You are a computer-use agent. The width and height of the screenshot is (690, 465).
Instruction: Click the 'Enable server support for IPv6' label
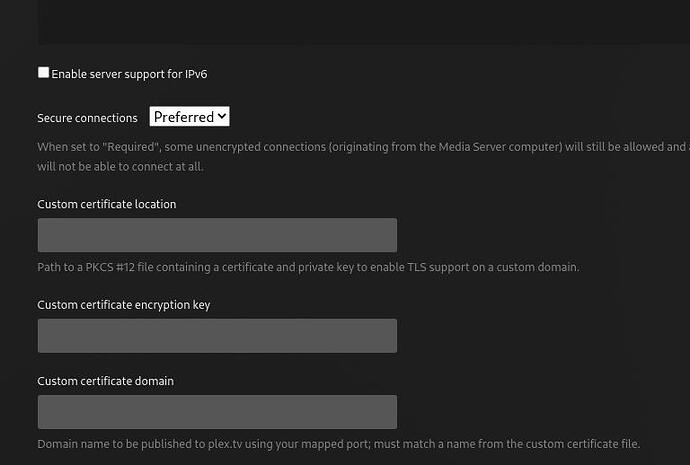pos(129,74)
